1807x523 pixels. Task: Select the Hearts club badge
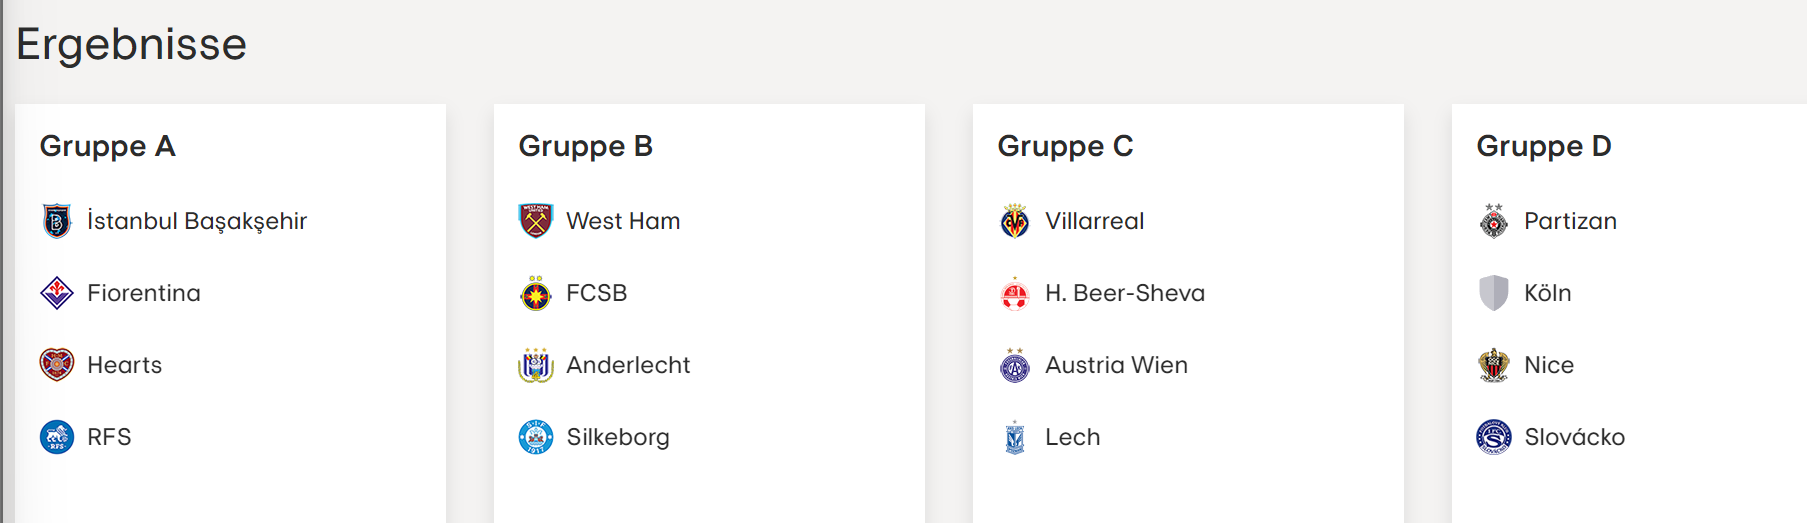coord(57,365)
